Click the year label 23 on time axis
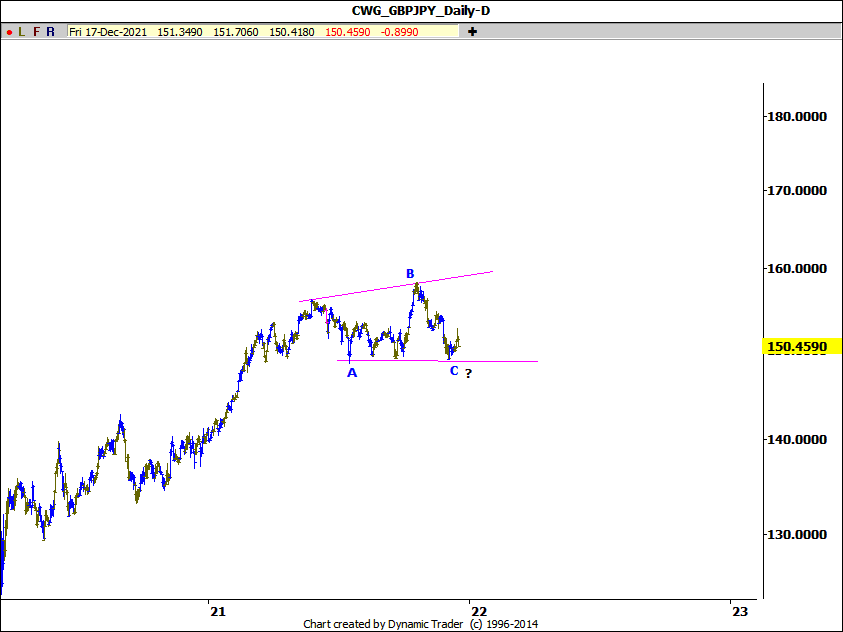Image resolution: width=843 pixels, height=632 pixels. 740,611
